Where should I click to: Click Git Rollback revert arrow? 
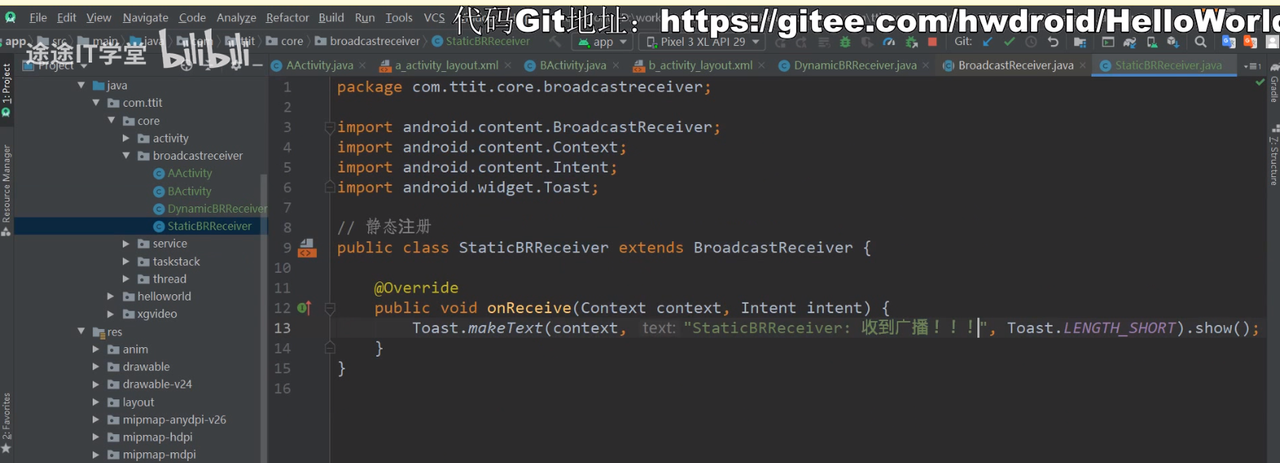1053,42
